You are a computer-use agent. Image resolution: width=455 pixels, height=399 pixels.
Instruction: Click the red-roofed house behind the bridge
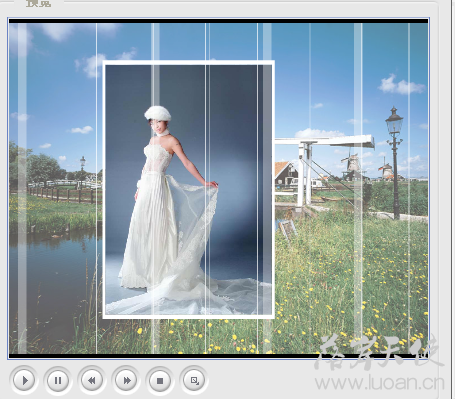click(286, 173)
